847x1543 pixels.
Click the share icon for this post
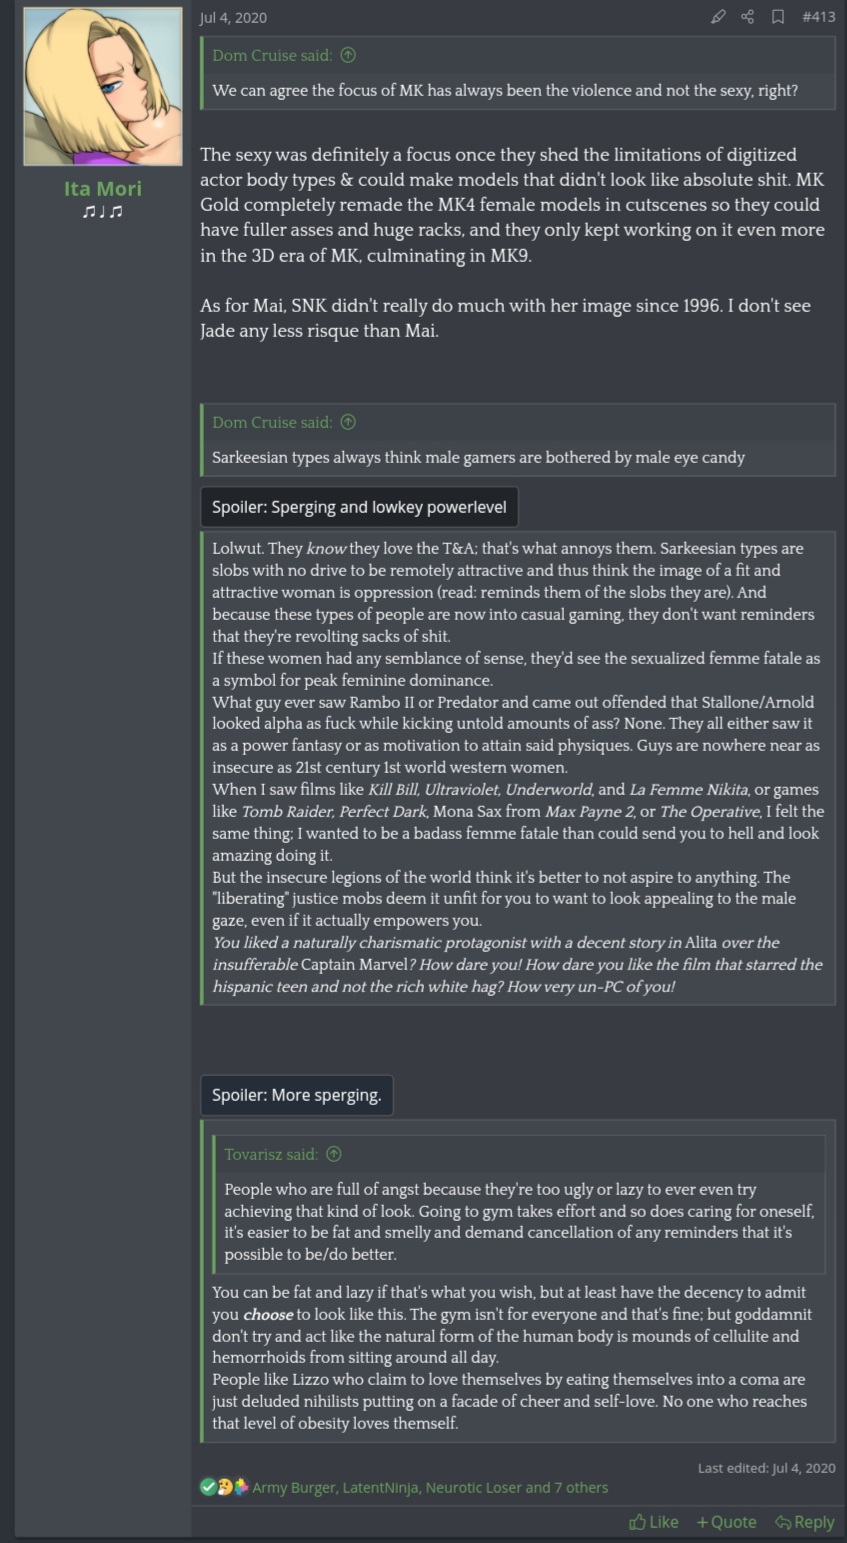(x=747, y=17)
